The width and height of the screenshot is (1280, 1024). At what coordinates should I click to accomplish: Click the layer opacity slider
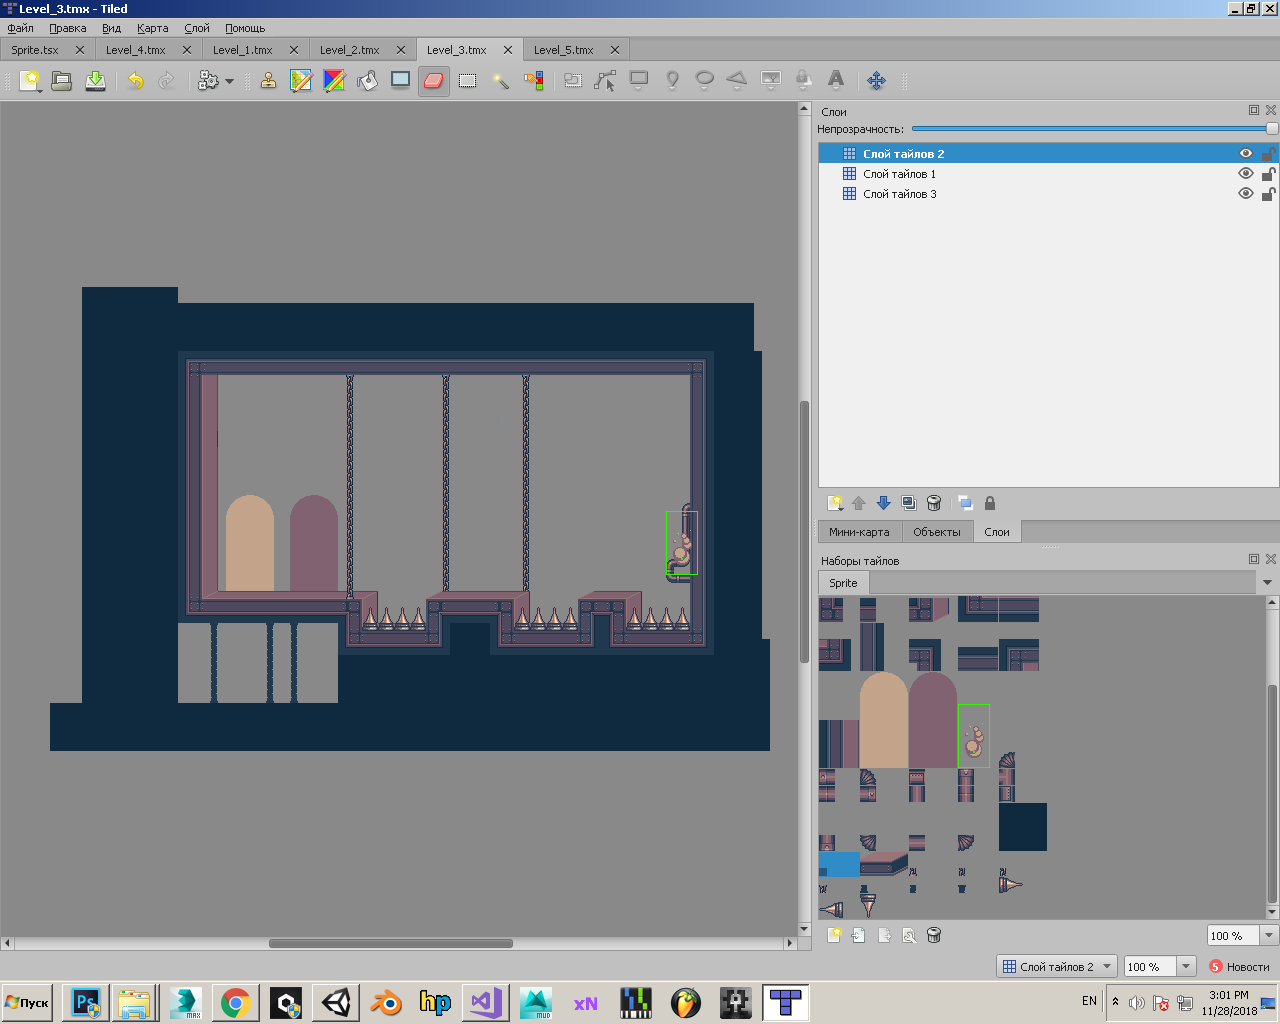[x=1090, y=129]
